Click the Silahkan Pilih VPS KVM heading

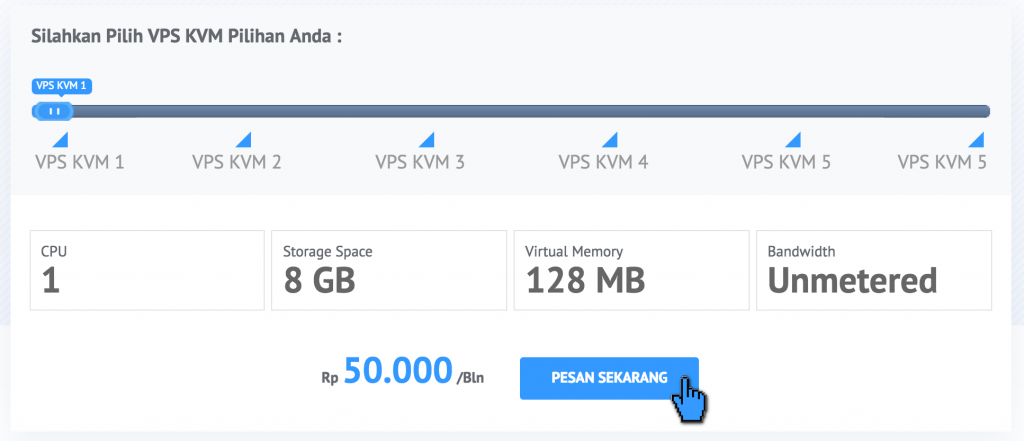coord(187,36)
